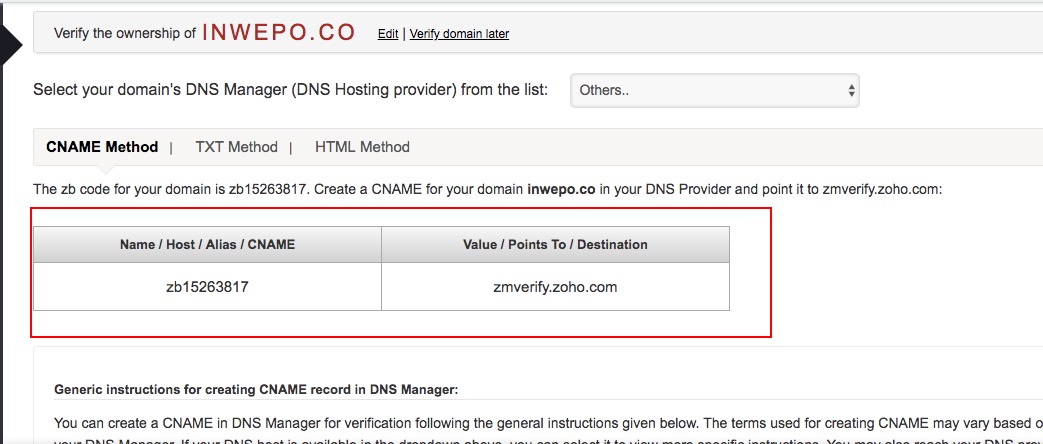
Task: Click the up-down arrows on the Others.. selector
Action: (x=851, y=90)
